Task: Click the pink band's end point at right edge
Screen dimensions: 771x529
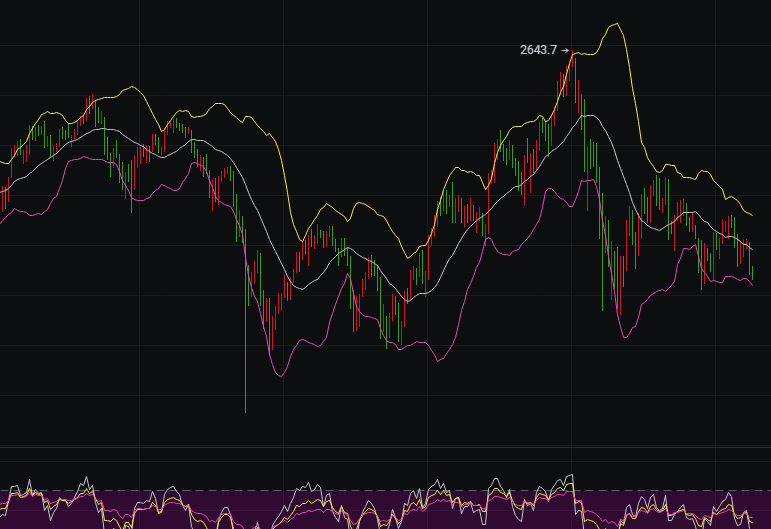Action: pos(752,284)
